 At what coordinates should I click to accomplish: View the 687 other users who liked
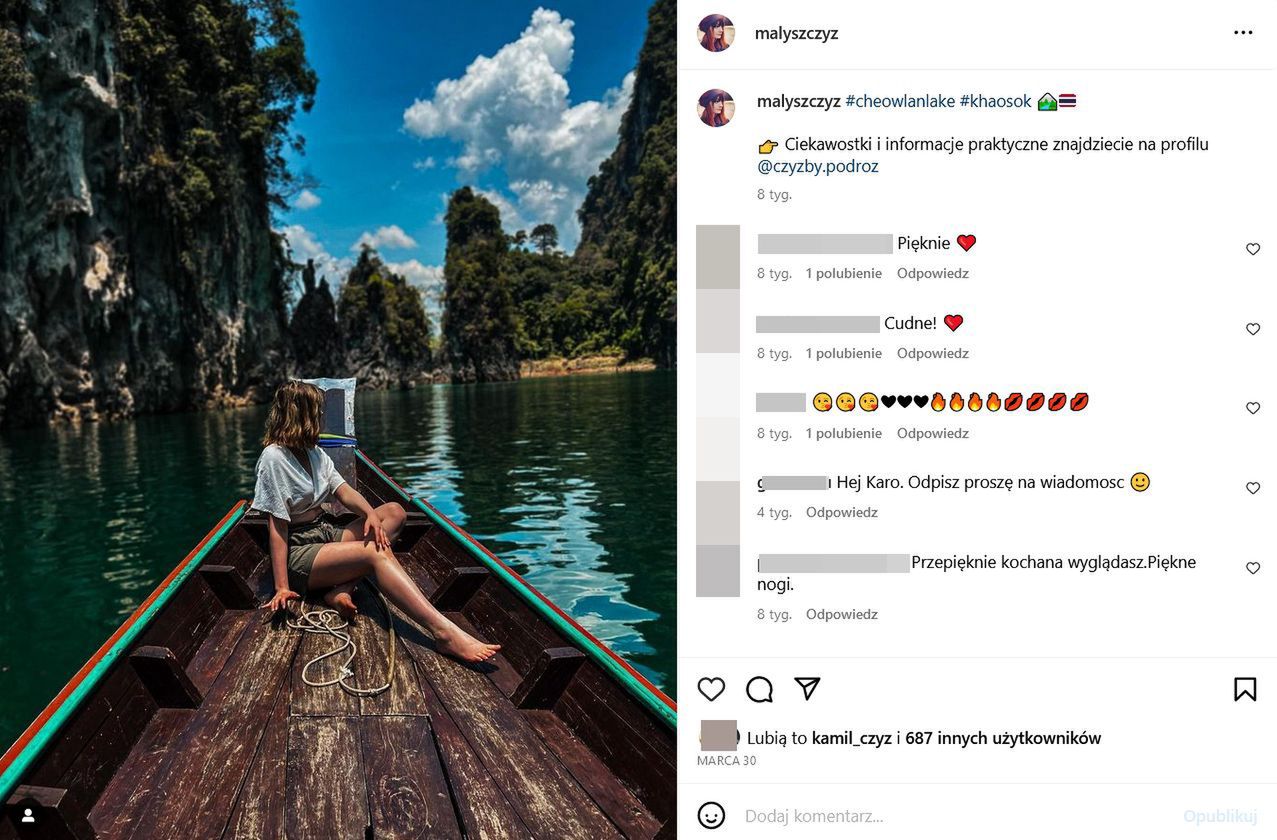pos(1003,738)
